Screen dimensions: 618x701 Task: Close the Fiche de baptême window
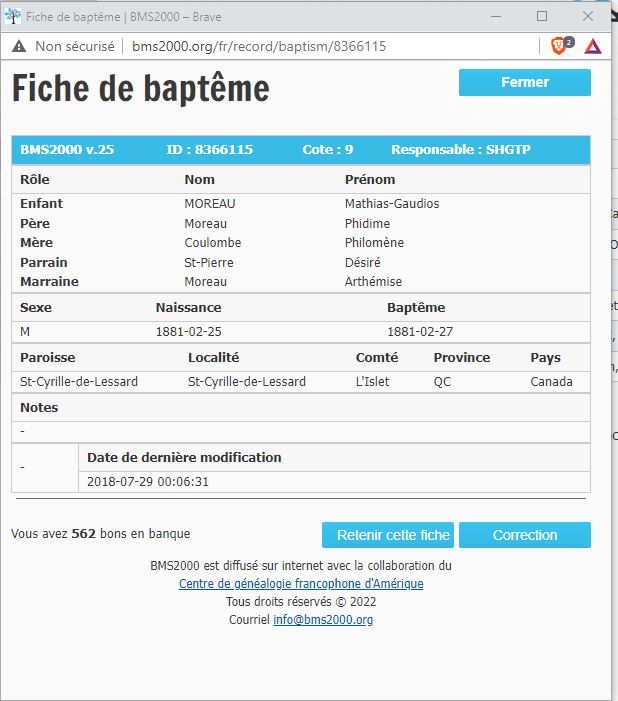pyautogui.click(x=588, y=17)
